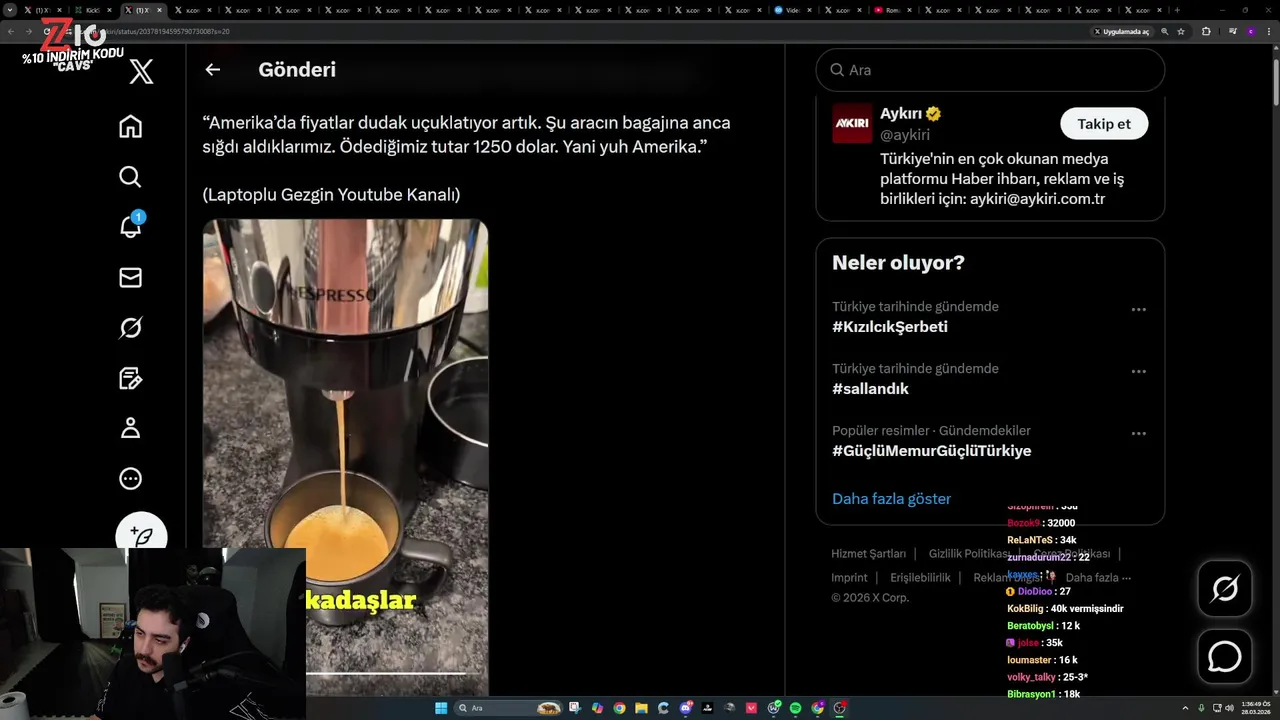Open the floating Grok button at bottom right

coord(1225,588)
